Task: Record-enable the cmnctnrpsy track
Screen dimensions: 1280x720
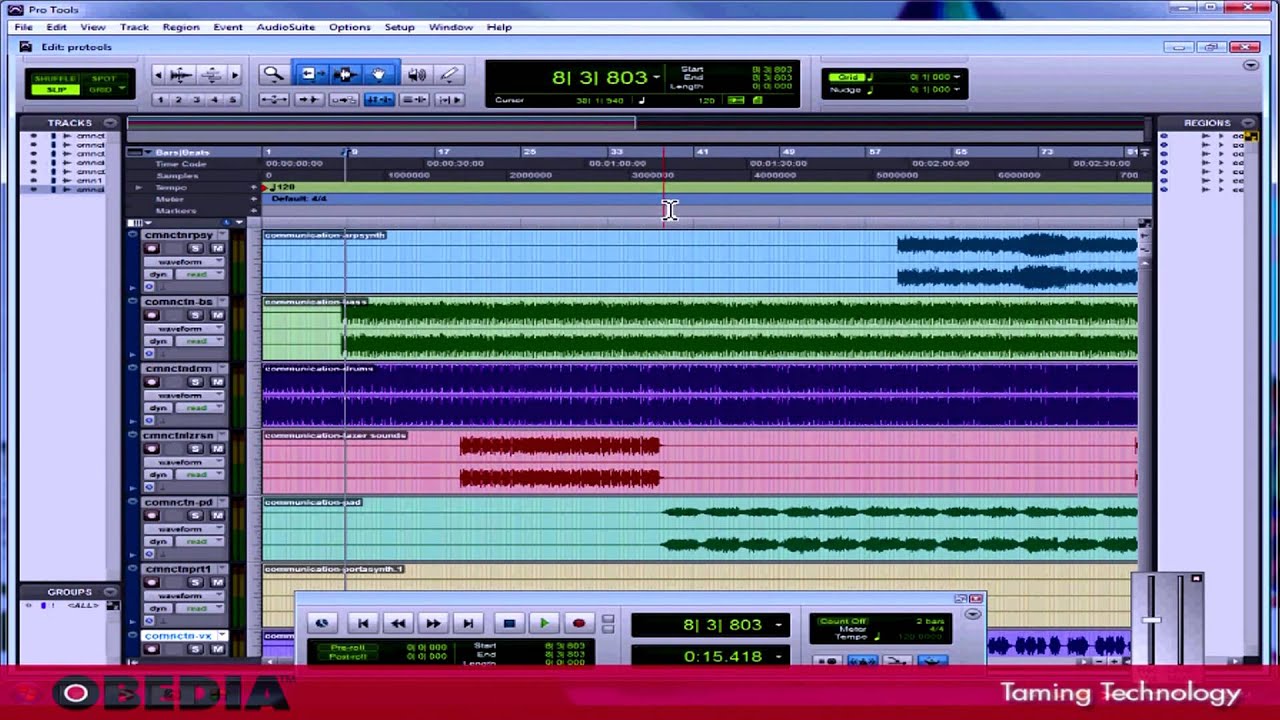Action: (153, 248)
